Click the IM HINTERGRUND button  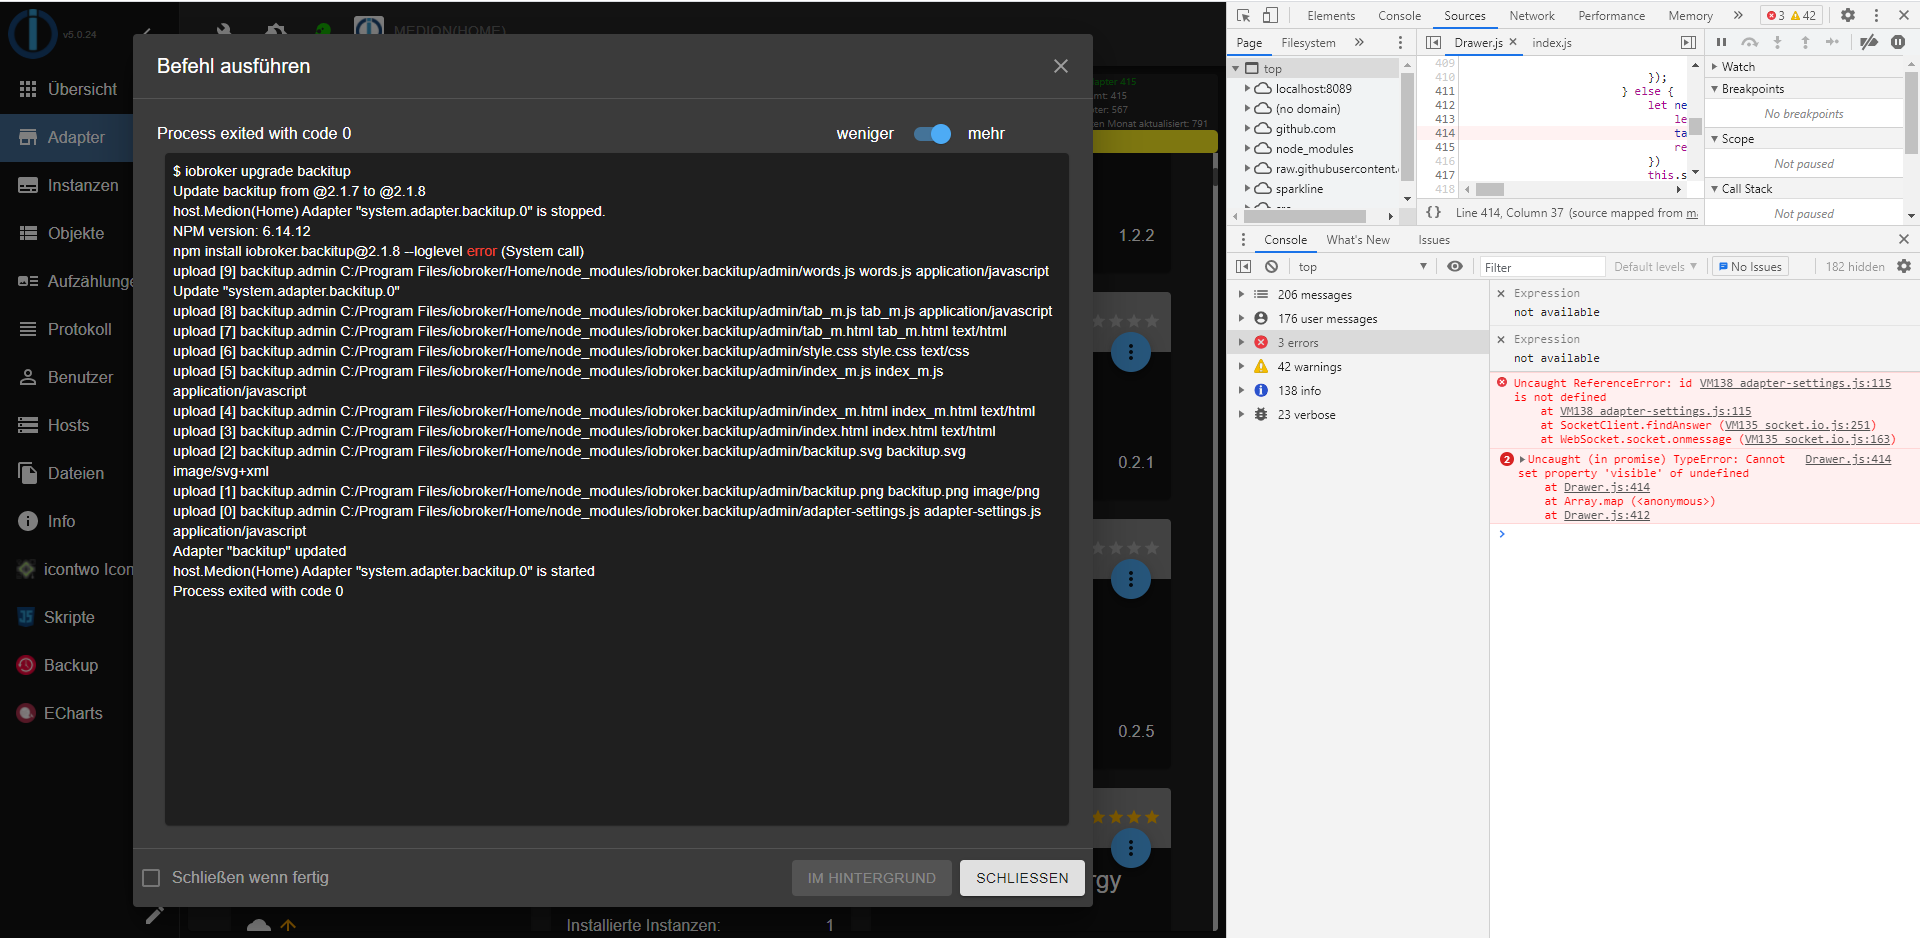(x=872, y=878)
